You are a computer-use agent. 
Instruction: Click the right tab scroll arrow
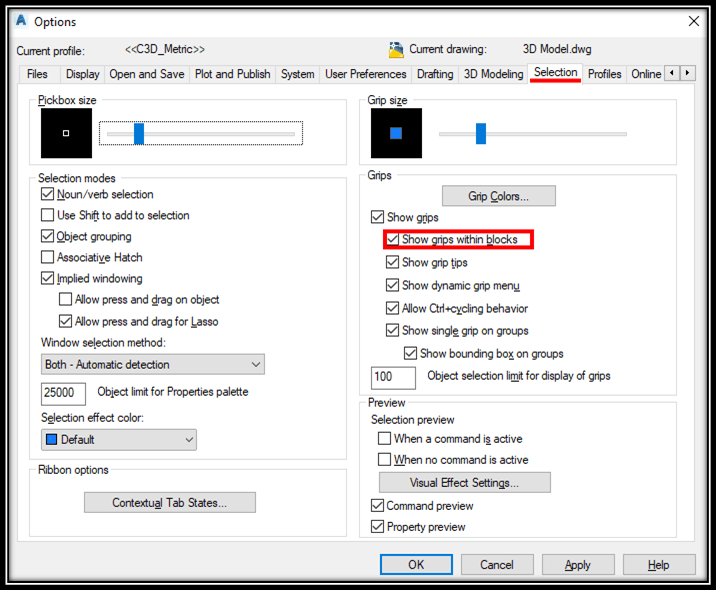coord(688,73)
